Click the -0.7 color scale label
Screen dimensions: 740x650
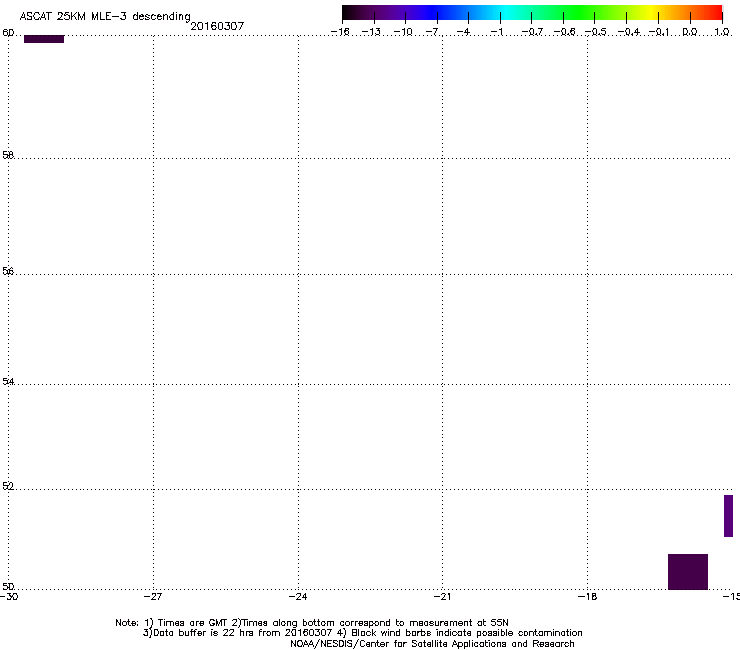tap(532, 32)
